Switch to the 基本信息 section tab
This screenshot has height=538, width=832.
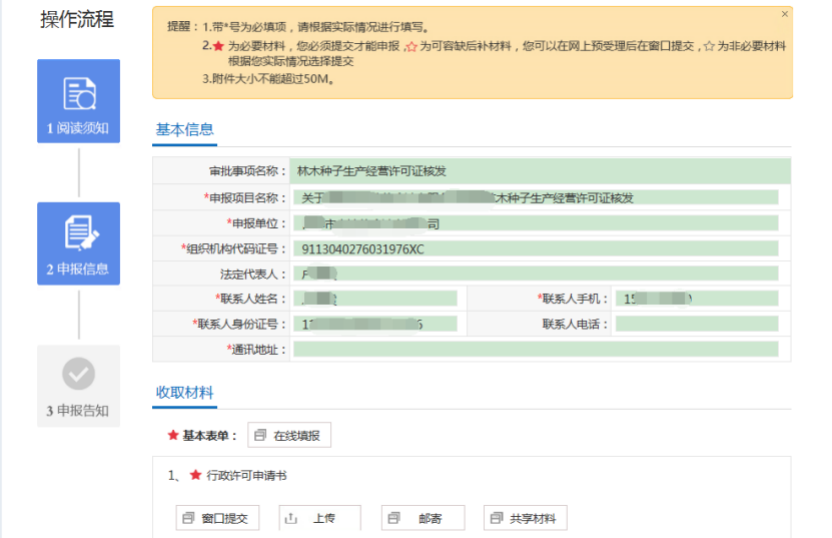coord(183,129)
